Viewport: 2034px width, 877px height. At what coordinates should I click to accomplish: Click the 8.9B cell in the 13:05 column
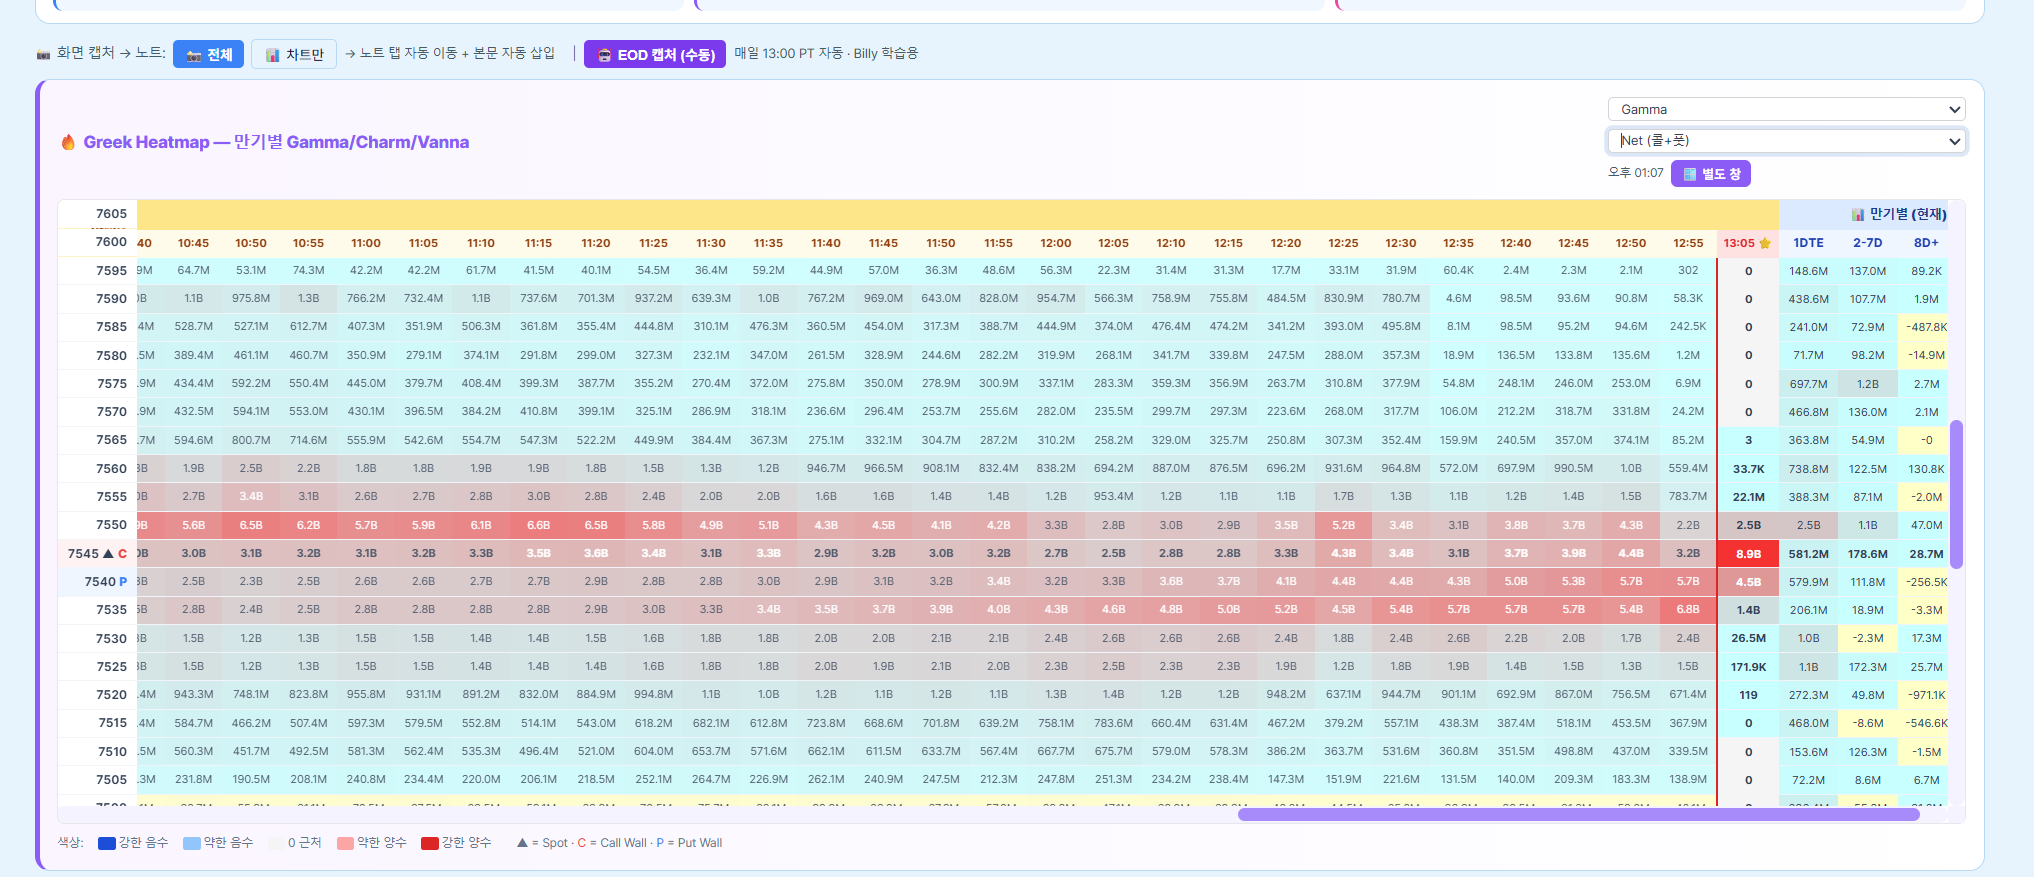click(1748, 553)
